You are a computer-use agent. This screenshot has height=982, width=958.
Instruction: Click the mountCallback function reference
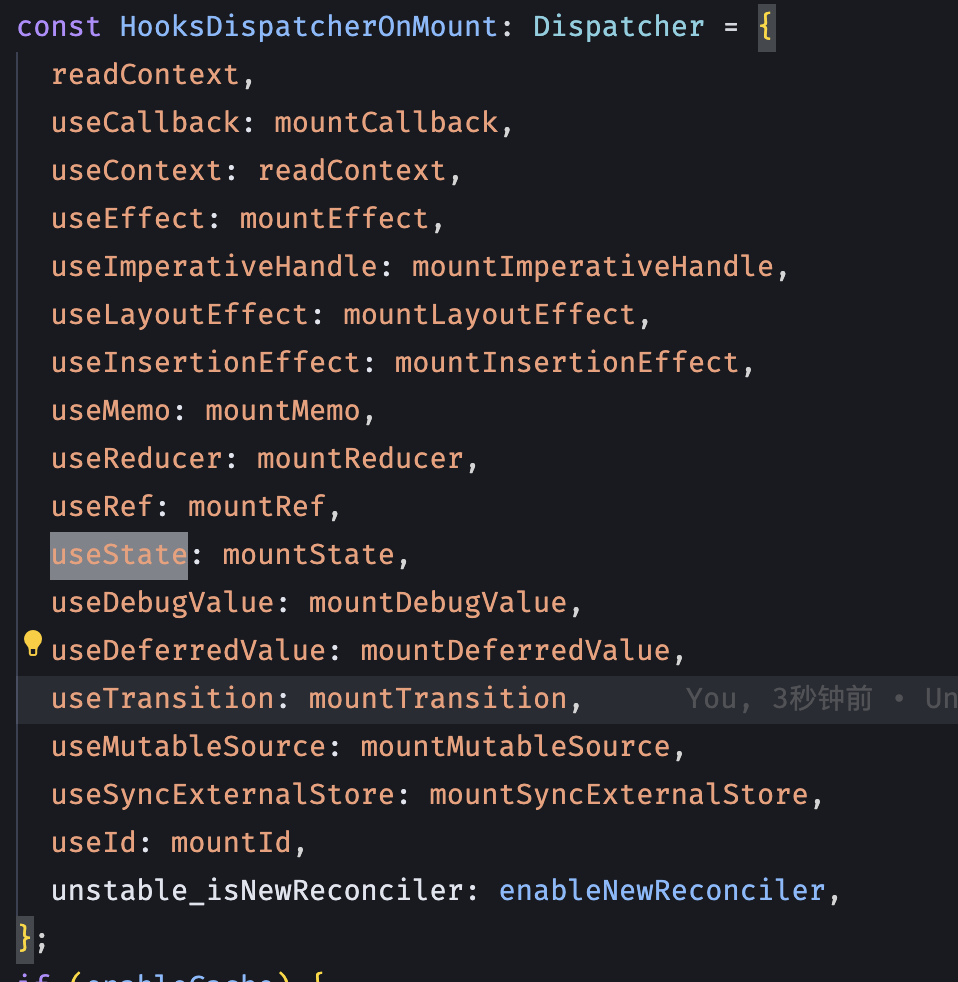[386, 123]
